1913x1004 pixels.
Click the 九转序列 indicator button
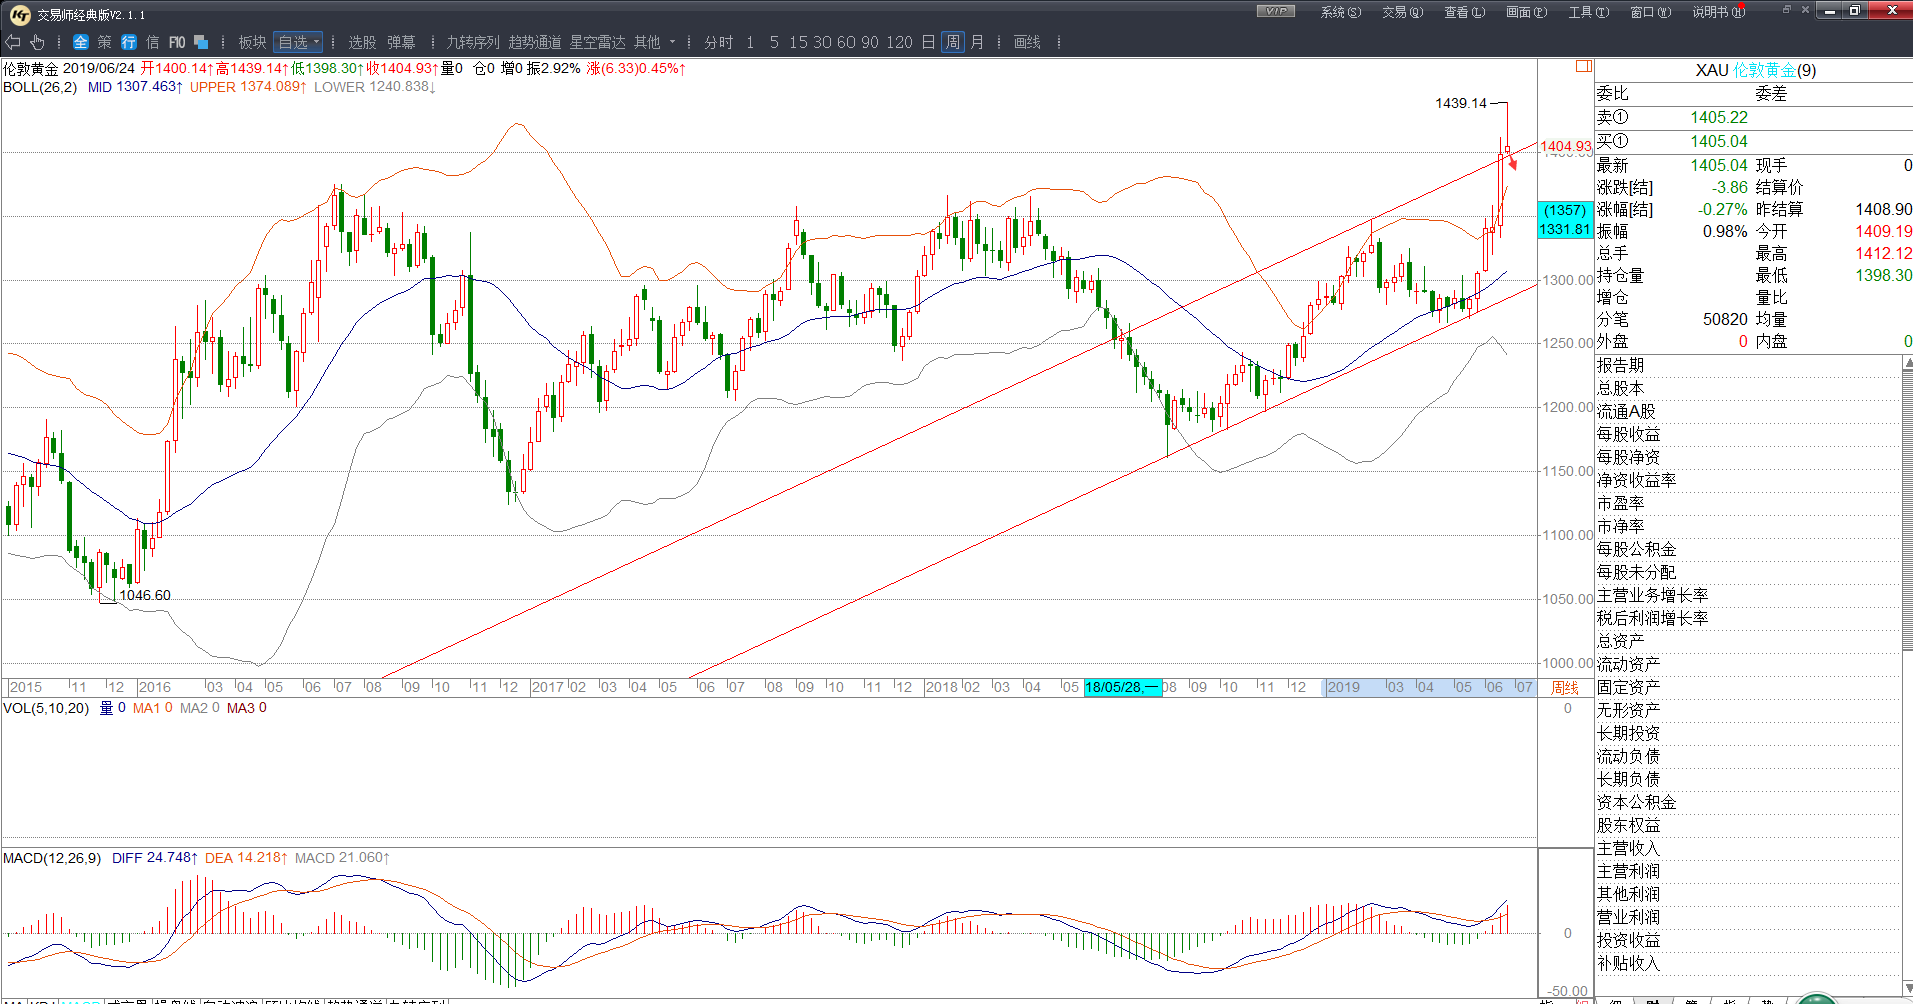pos(473,42)
